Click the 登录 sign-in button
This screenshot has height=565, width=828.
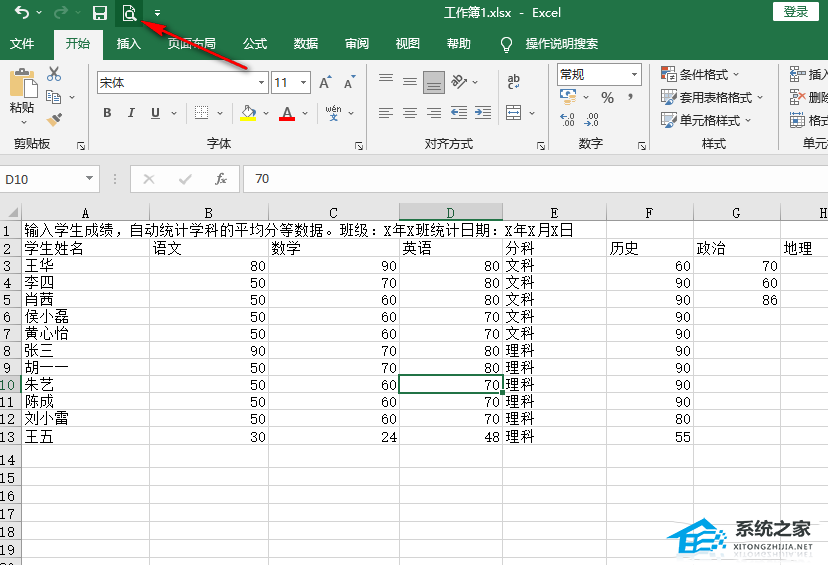click(x=796, y=12)
